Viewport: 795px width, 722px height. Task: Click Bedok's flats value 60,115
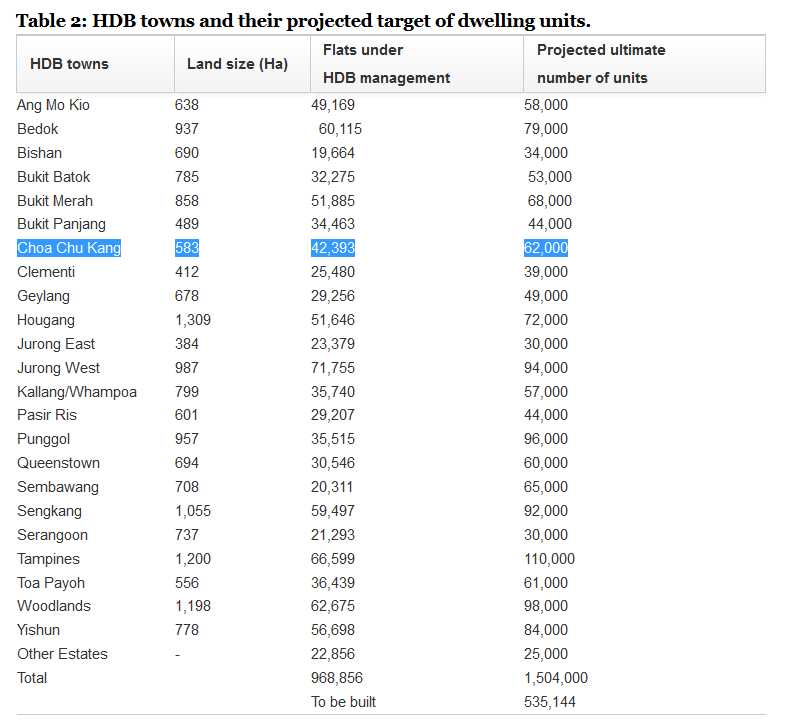coord(340,129)
